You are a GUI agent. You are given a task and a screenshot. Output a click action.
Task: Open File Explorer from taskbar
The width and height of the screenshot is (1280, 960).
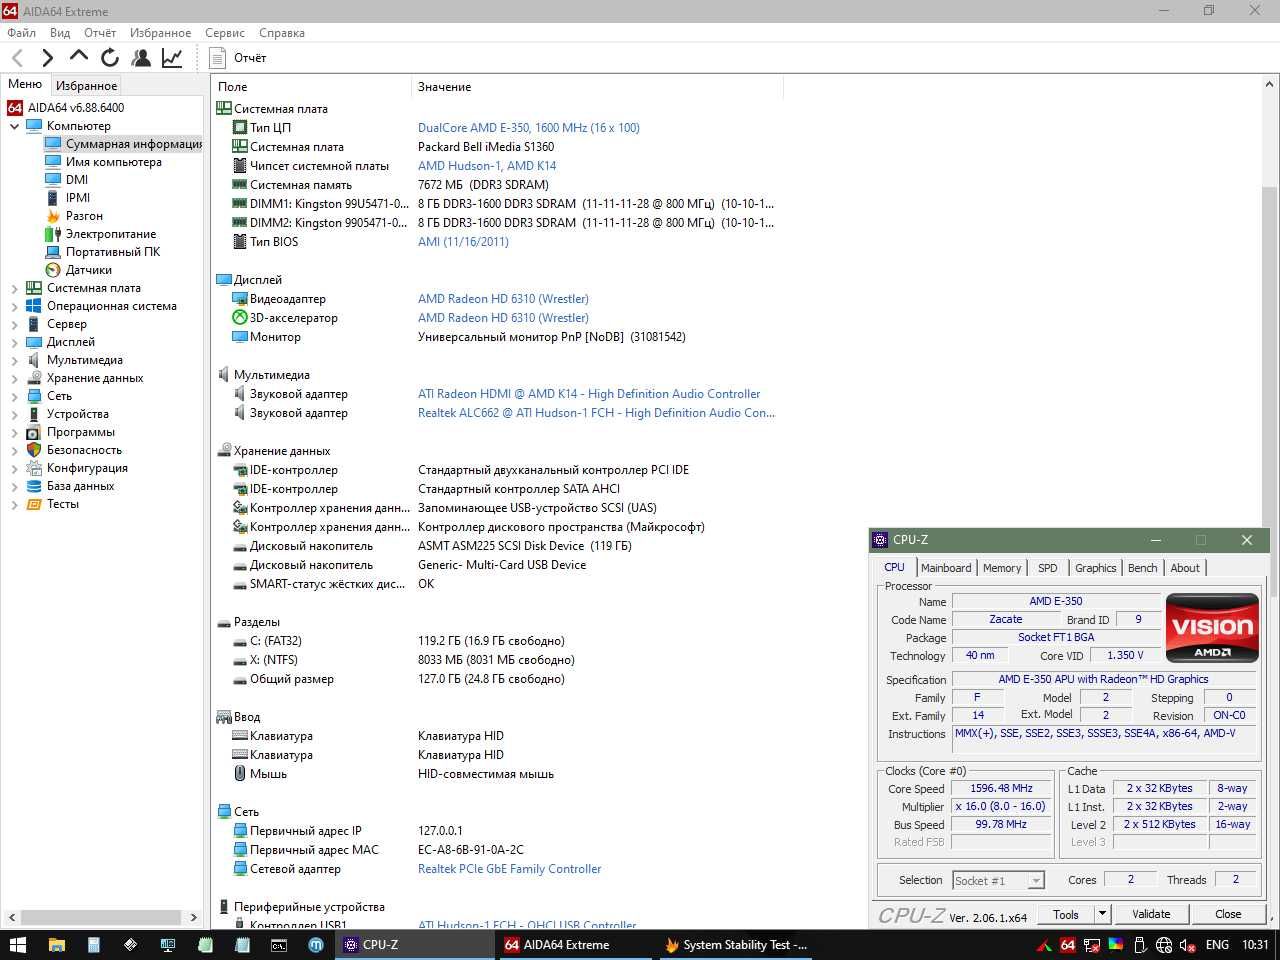click(56, 944)
